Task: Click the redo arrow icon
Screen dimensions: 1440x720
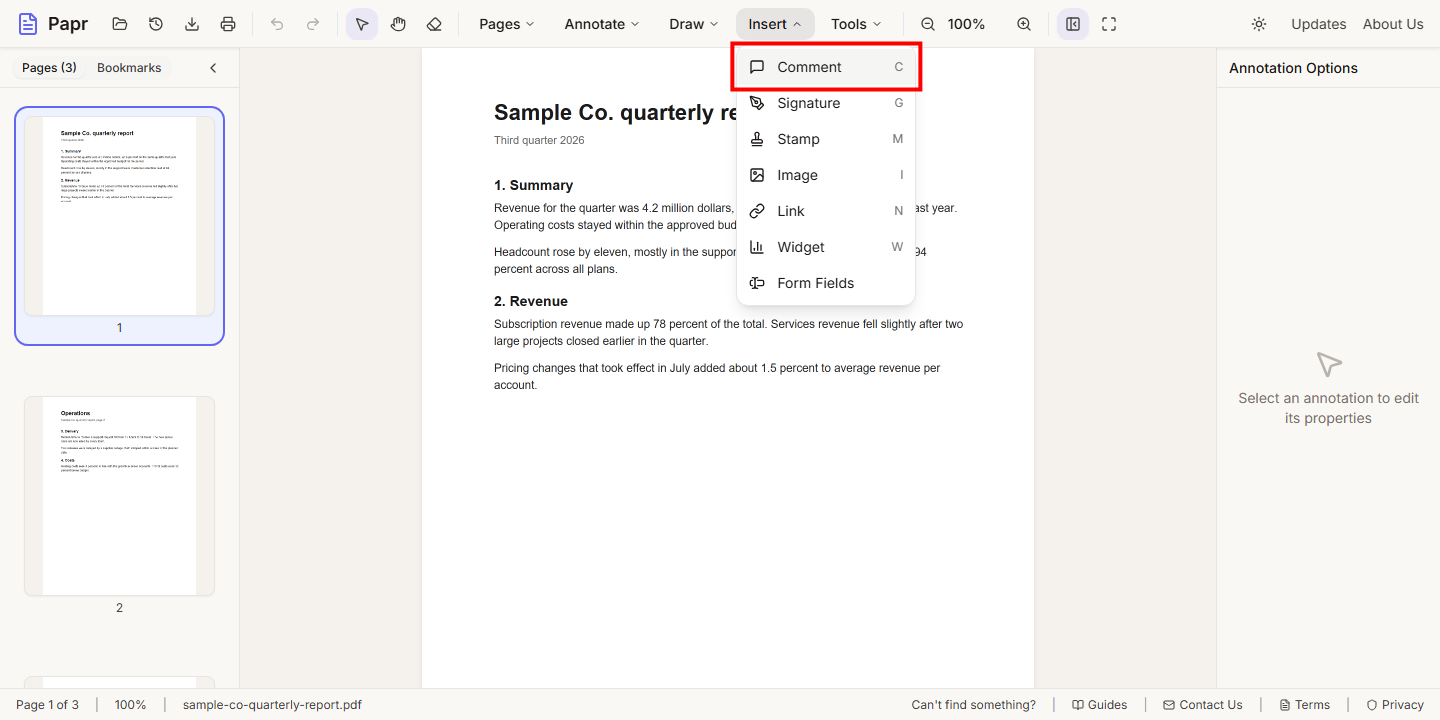Action: (x=313, y=24)
